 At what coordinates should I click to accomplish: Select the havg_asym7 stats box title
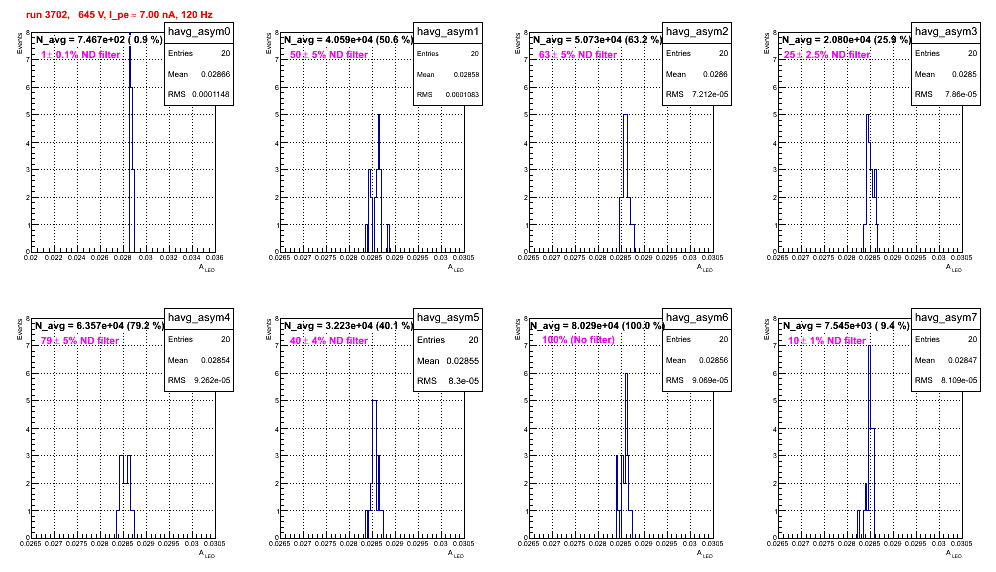pos(946,318)
